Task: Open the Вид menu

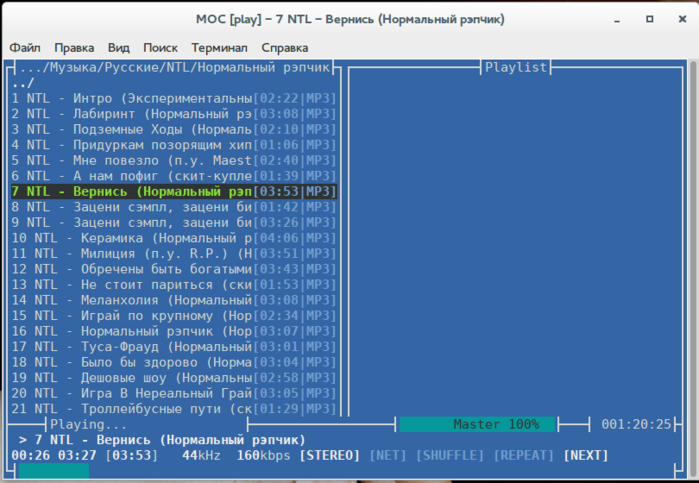Action: pyautogui.click(x=119, y=48)
